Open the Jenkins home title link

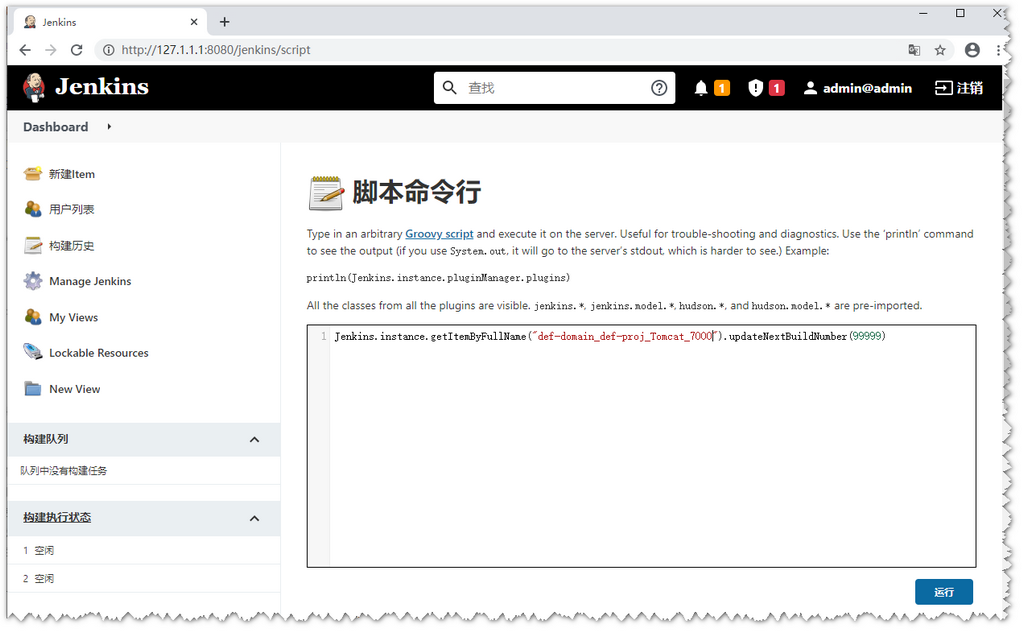(102, 87)
